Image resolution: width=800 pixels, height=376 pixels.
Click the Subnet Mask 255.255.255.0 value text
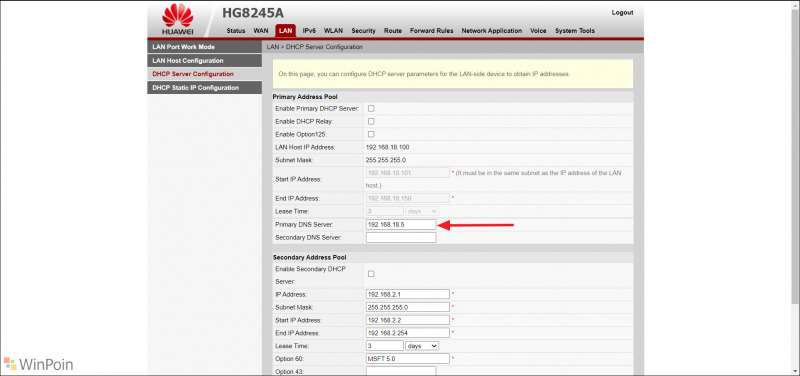pos(387,160)
